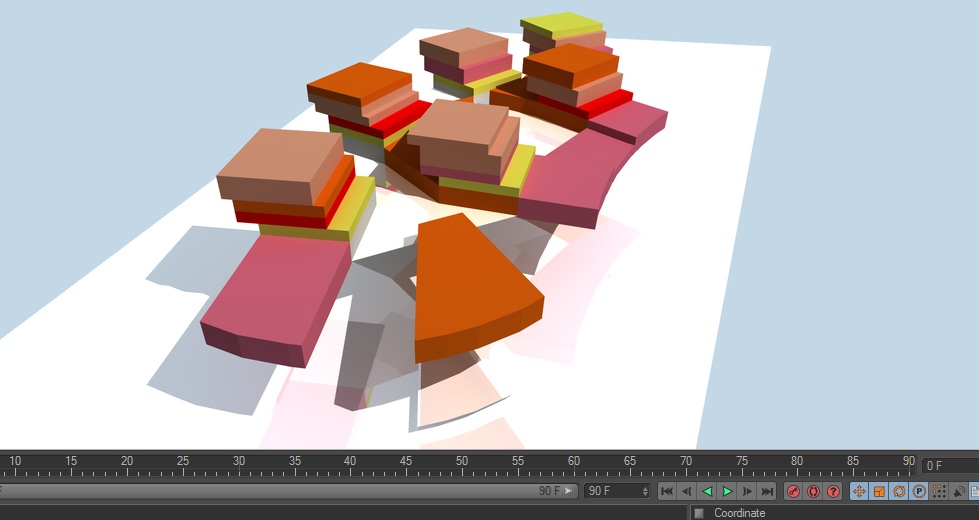Step to the next frame

tap(747, 491)
